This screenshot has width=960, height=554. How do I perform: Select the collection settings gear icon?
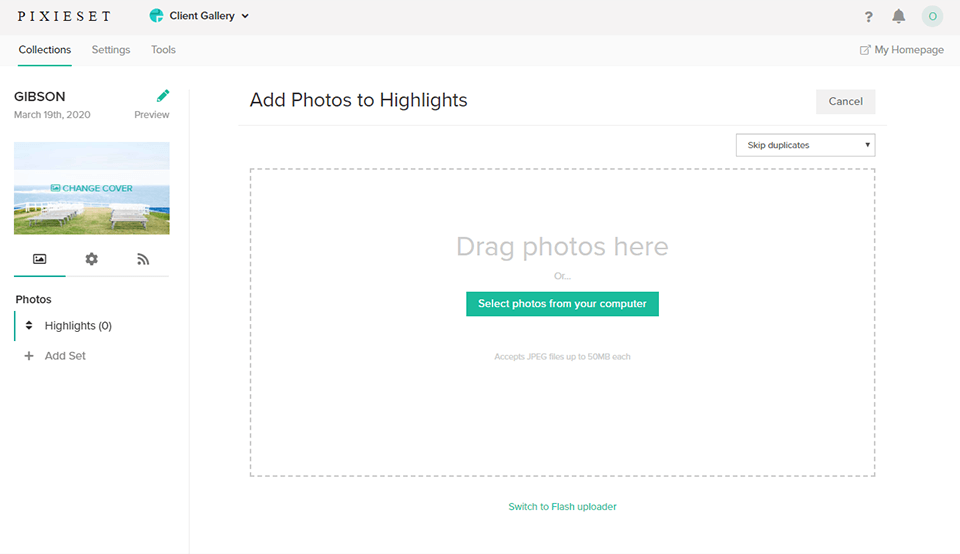coord(91,259)
